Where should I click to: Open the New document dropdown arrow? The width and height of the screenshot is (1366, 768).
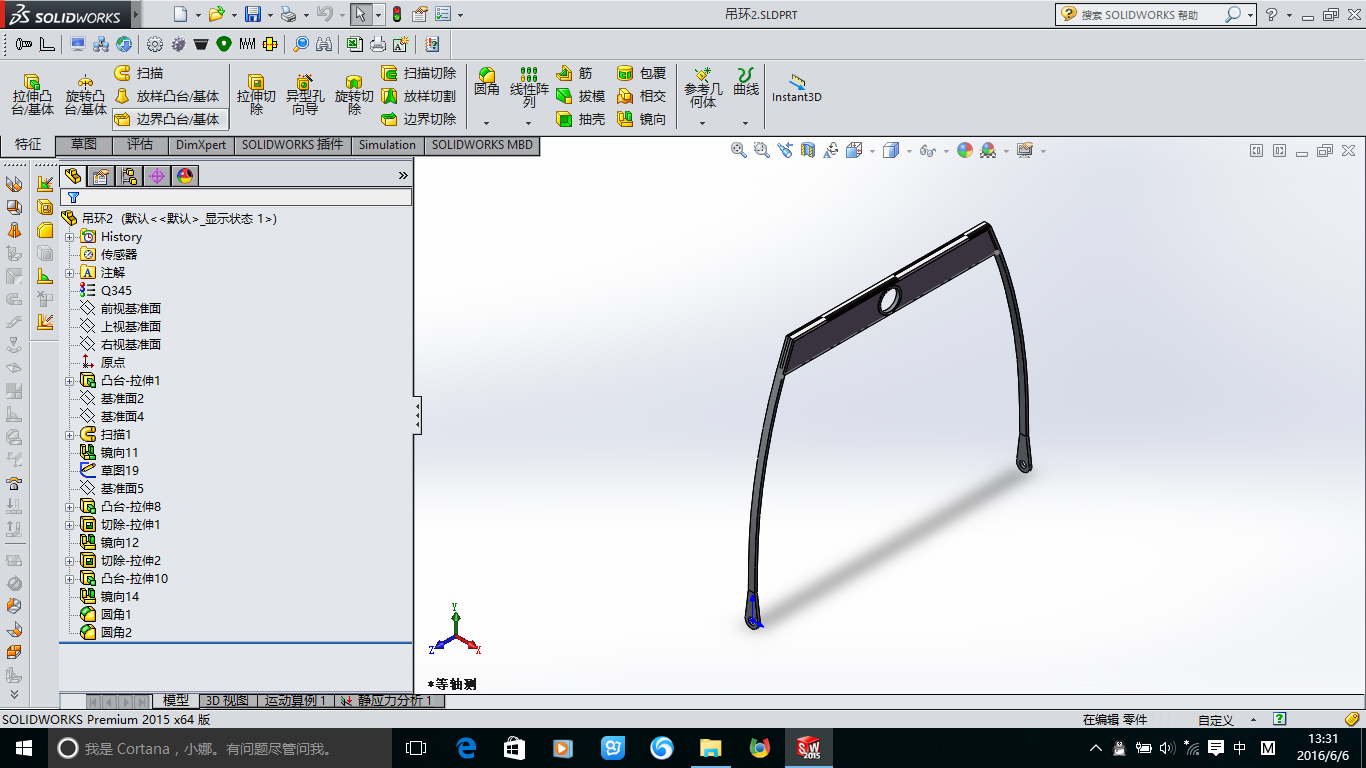point(198,15)
